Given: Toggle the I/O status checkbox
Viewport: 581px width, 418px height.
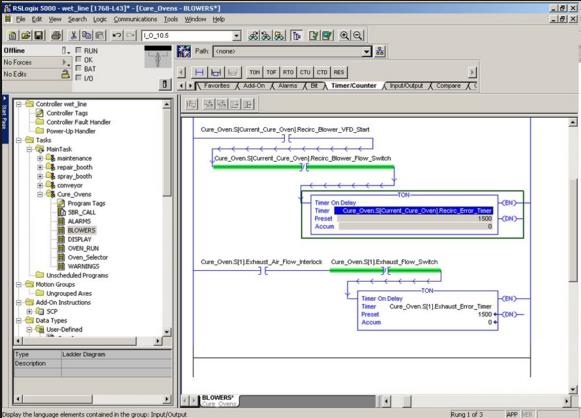Looking at the screenshot, I should 79,77.
